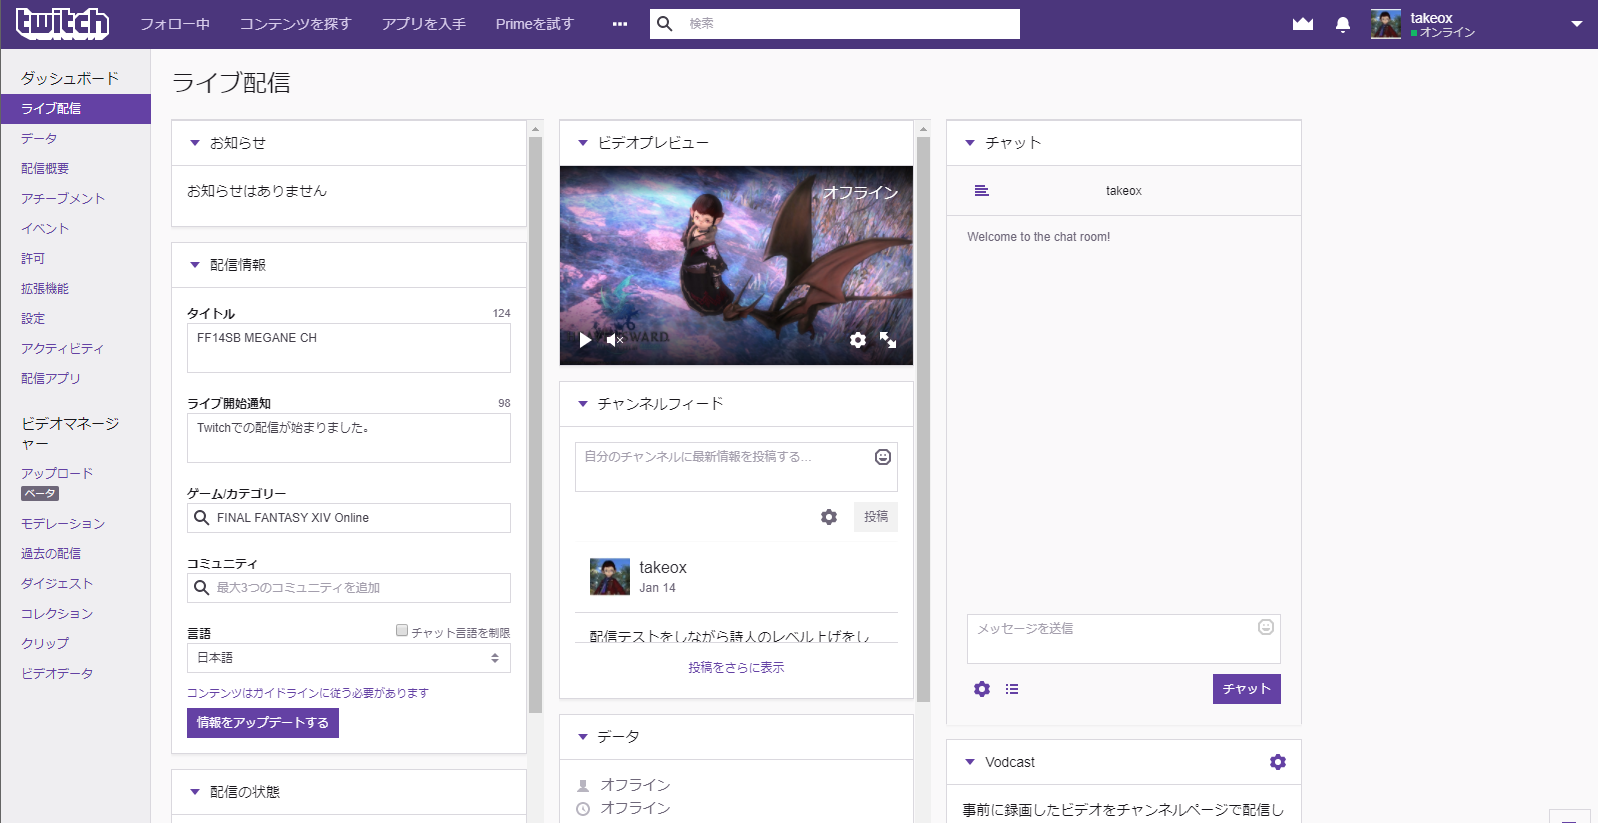Collapse the 配信の状態 panel

coord(195,792)
